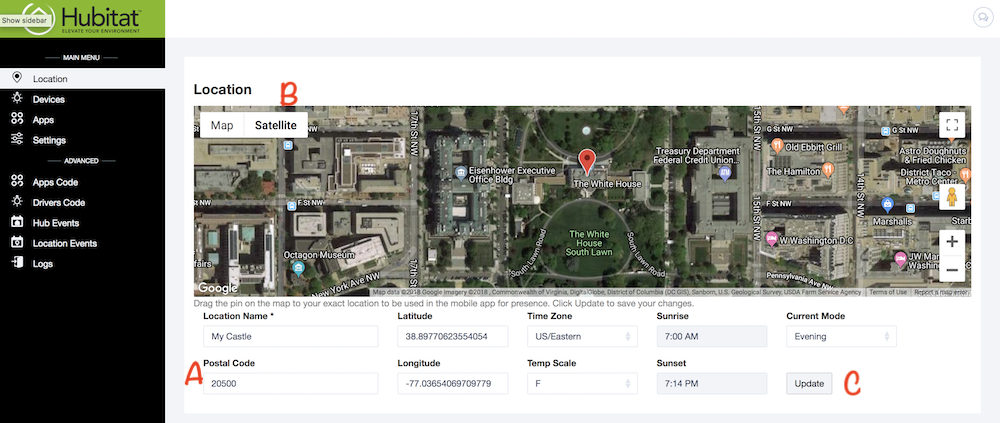Toggle fullscreen map view

[951, 126]
